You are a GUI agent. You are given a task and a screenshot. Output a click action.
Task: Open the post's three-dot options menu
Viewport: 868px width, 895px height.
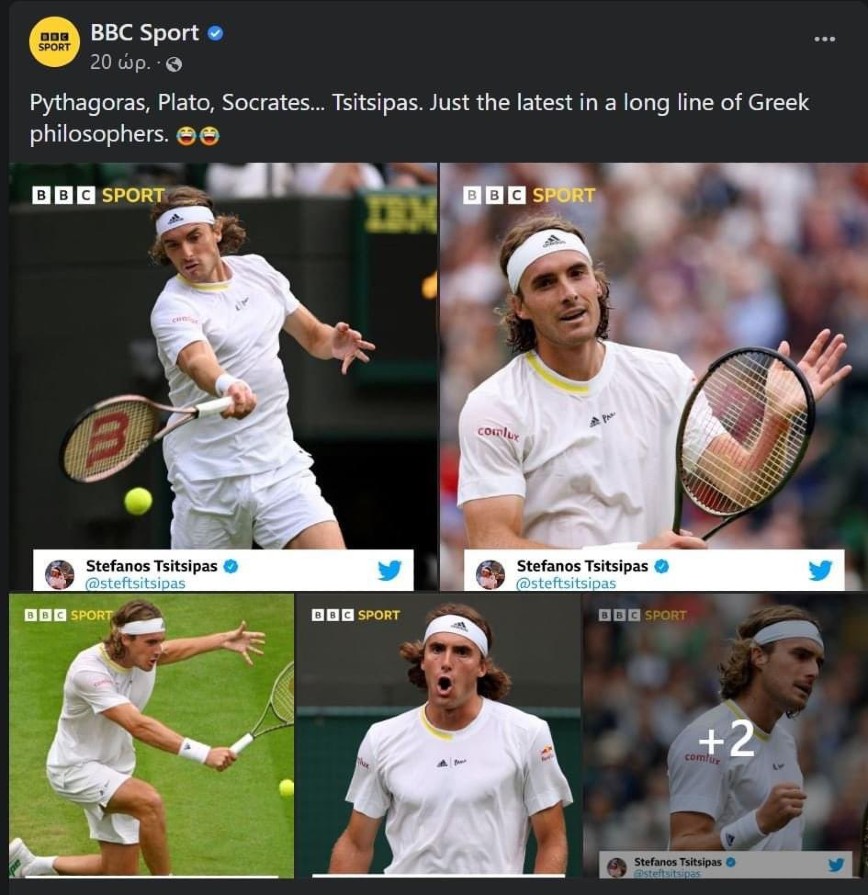pyautogui.click(x=824, y=39)
